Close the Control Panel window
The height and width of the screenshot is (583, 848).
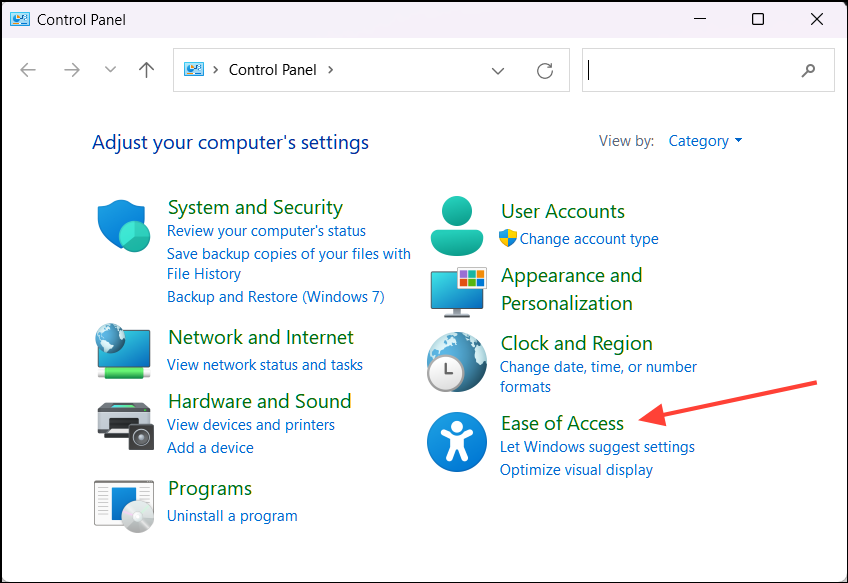coord(817,19)
